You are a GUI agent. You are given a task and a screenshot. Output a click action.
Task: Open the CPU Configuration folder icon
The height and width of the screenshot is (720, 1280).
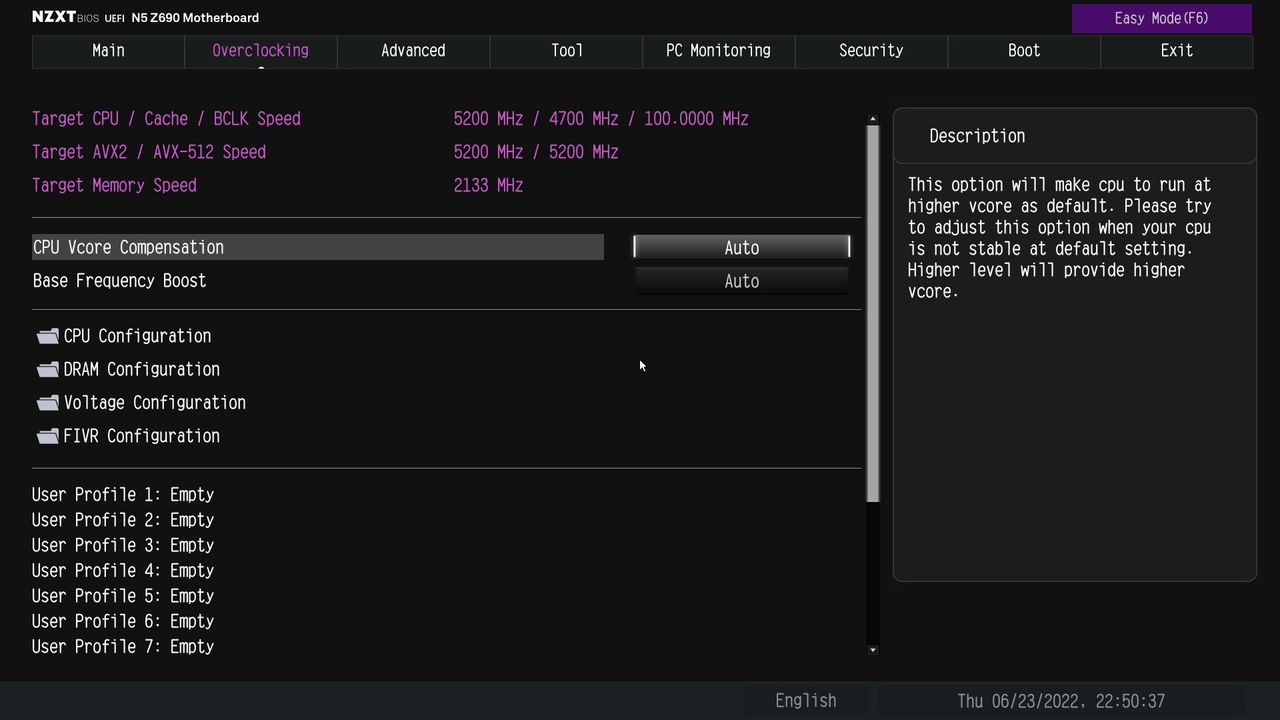point(48,336)
